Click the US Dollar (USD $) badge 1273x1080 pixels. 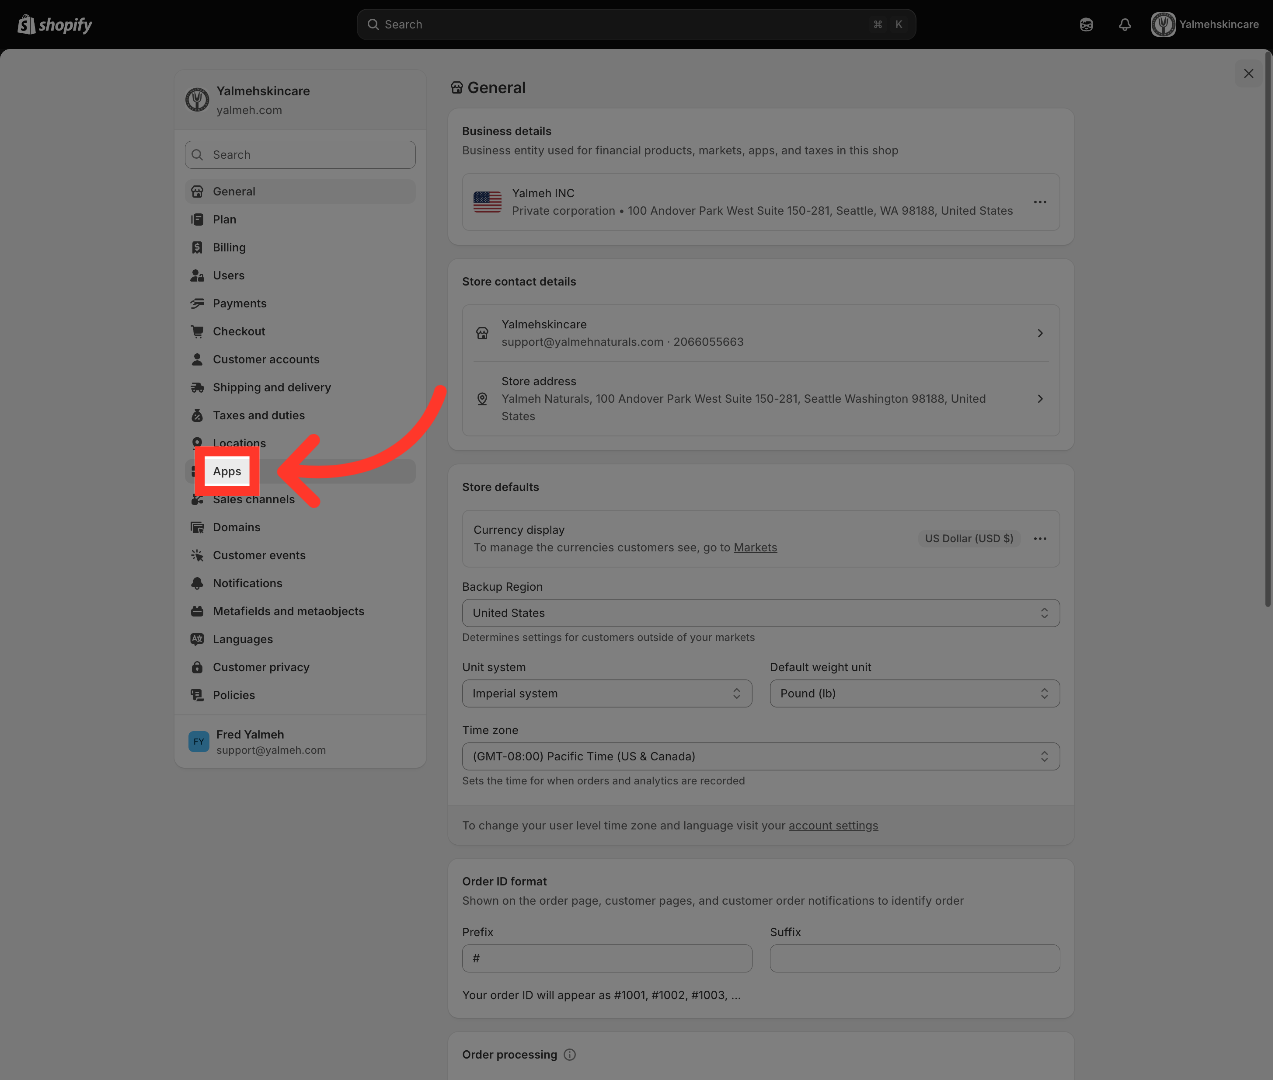[969, 538]
